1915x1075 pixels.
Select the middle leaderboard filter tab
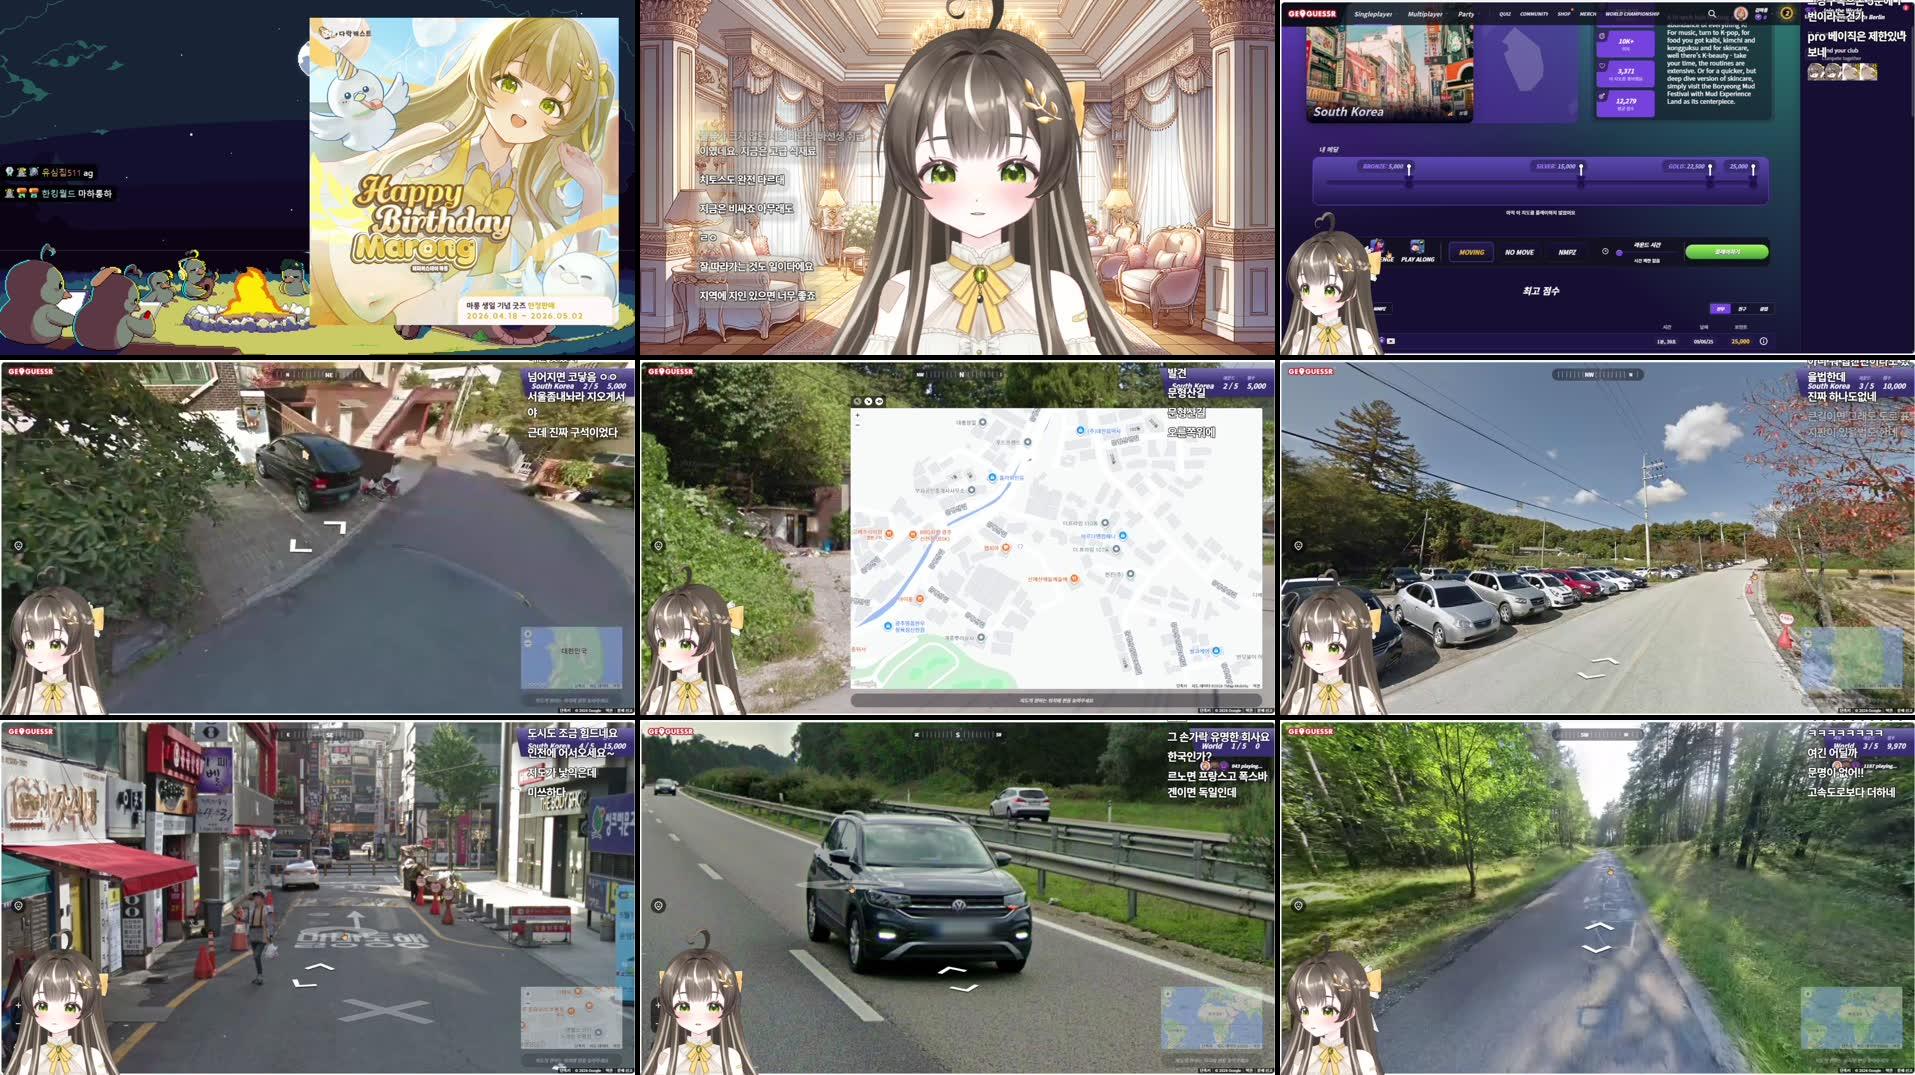[x=1742, y=309]
